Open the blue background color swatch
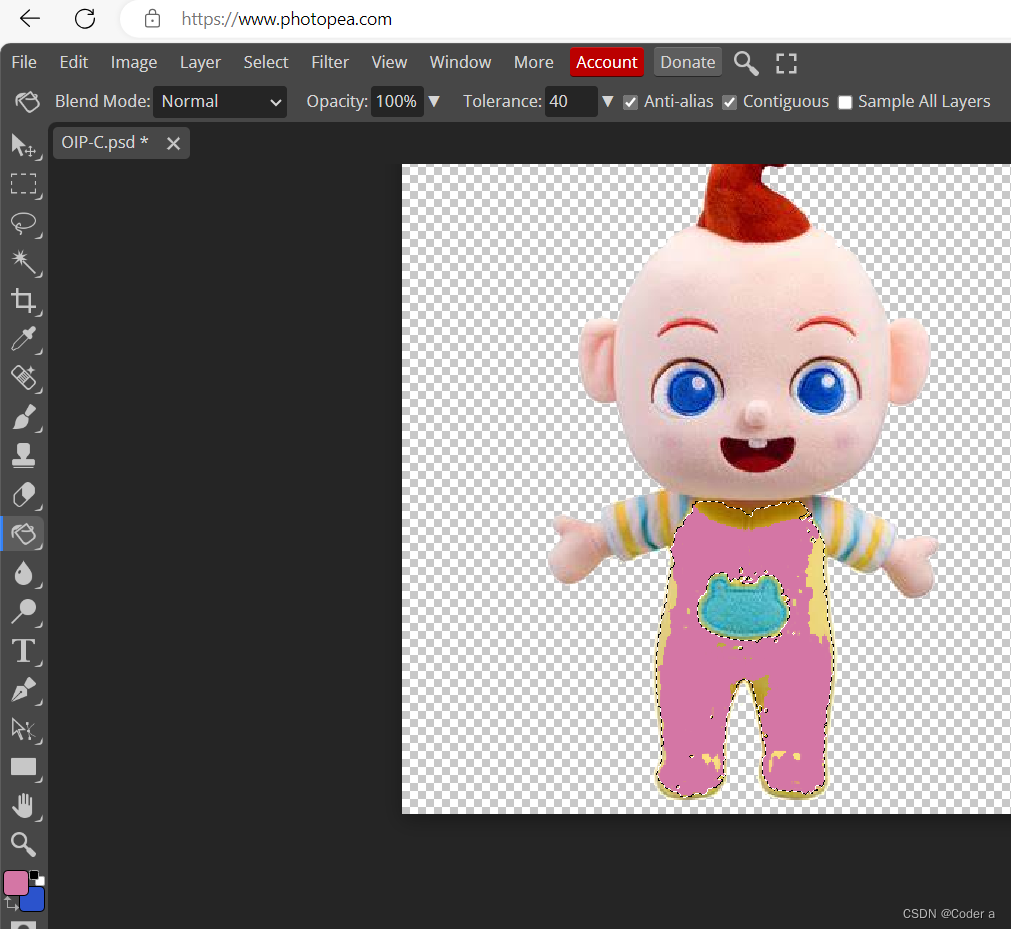The height and width of the screenshot is (929, 1011). tap(36, 902)
